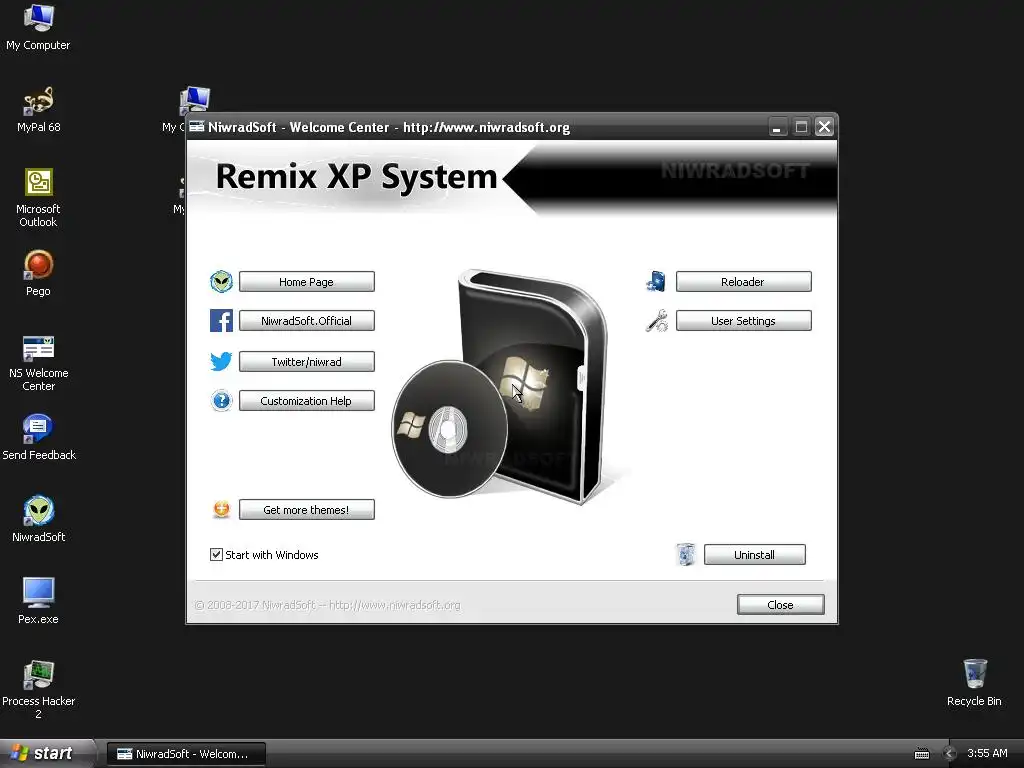Select the NiwradSoft alien desktop icon
Screen dimensions: 1024x768
(39, 519)
